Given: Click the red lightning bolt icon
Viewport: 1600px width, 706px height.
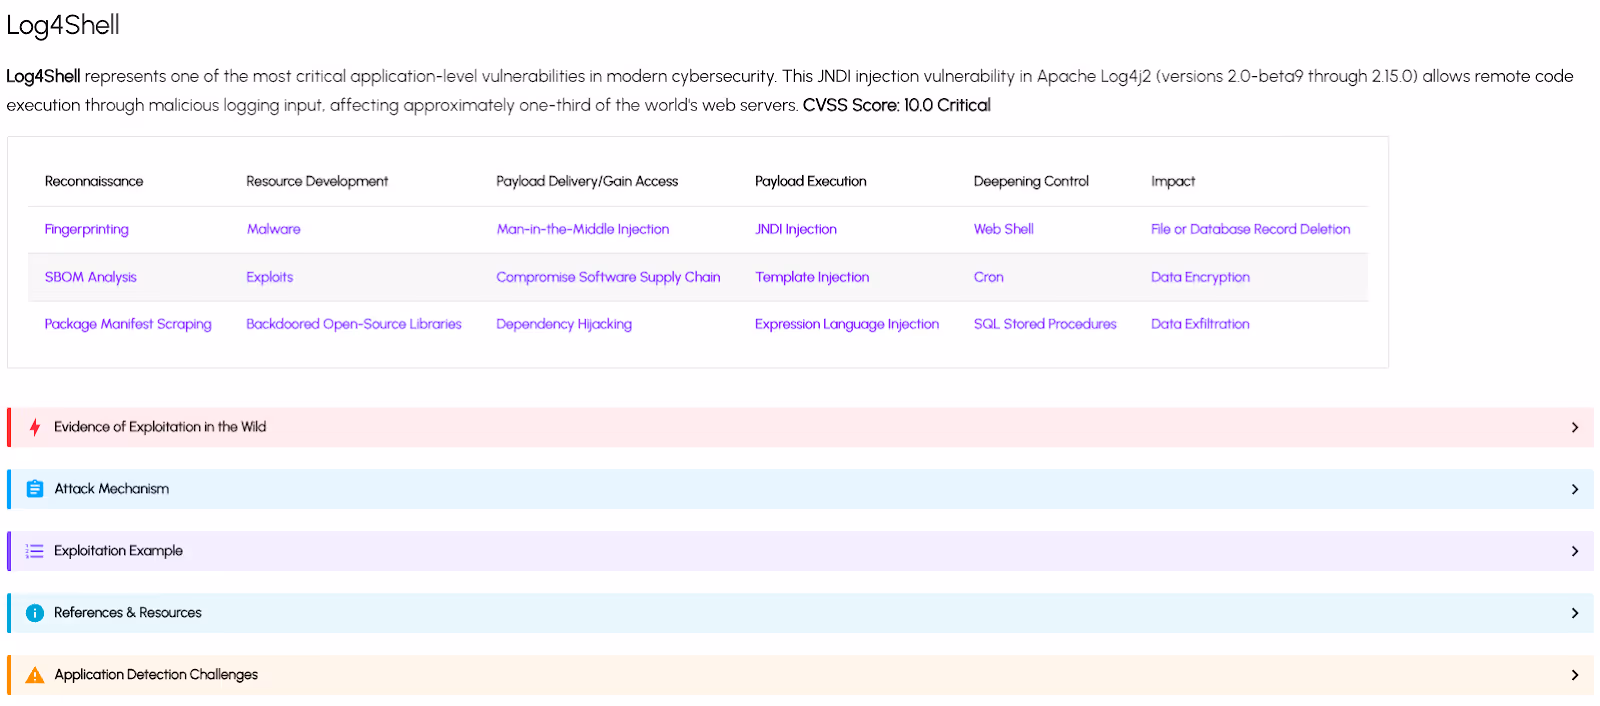Looking at the screenshot, I should pyautogui.click(x=35, y=427).
